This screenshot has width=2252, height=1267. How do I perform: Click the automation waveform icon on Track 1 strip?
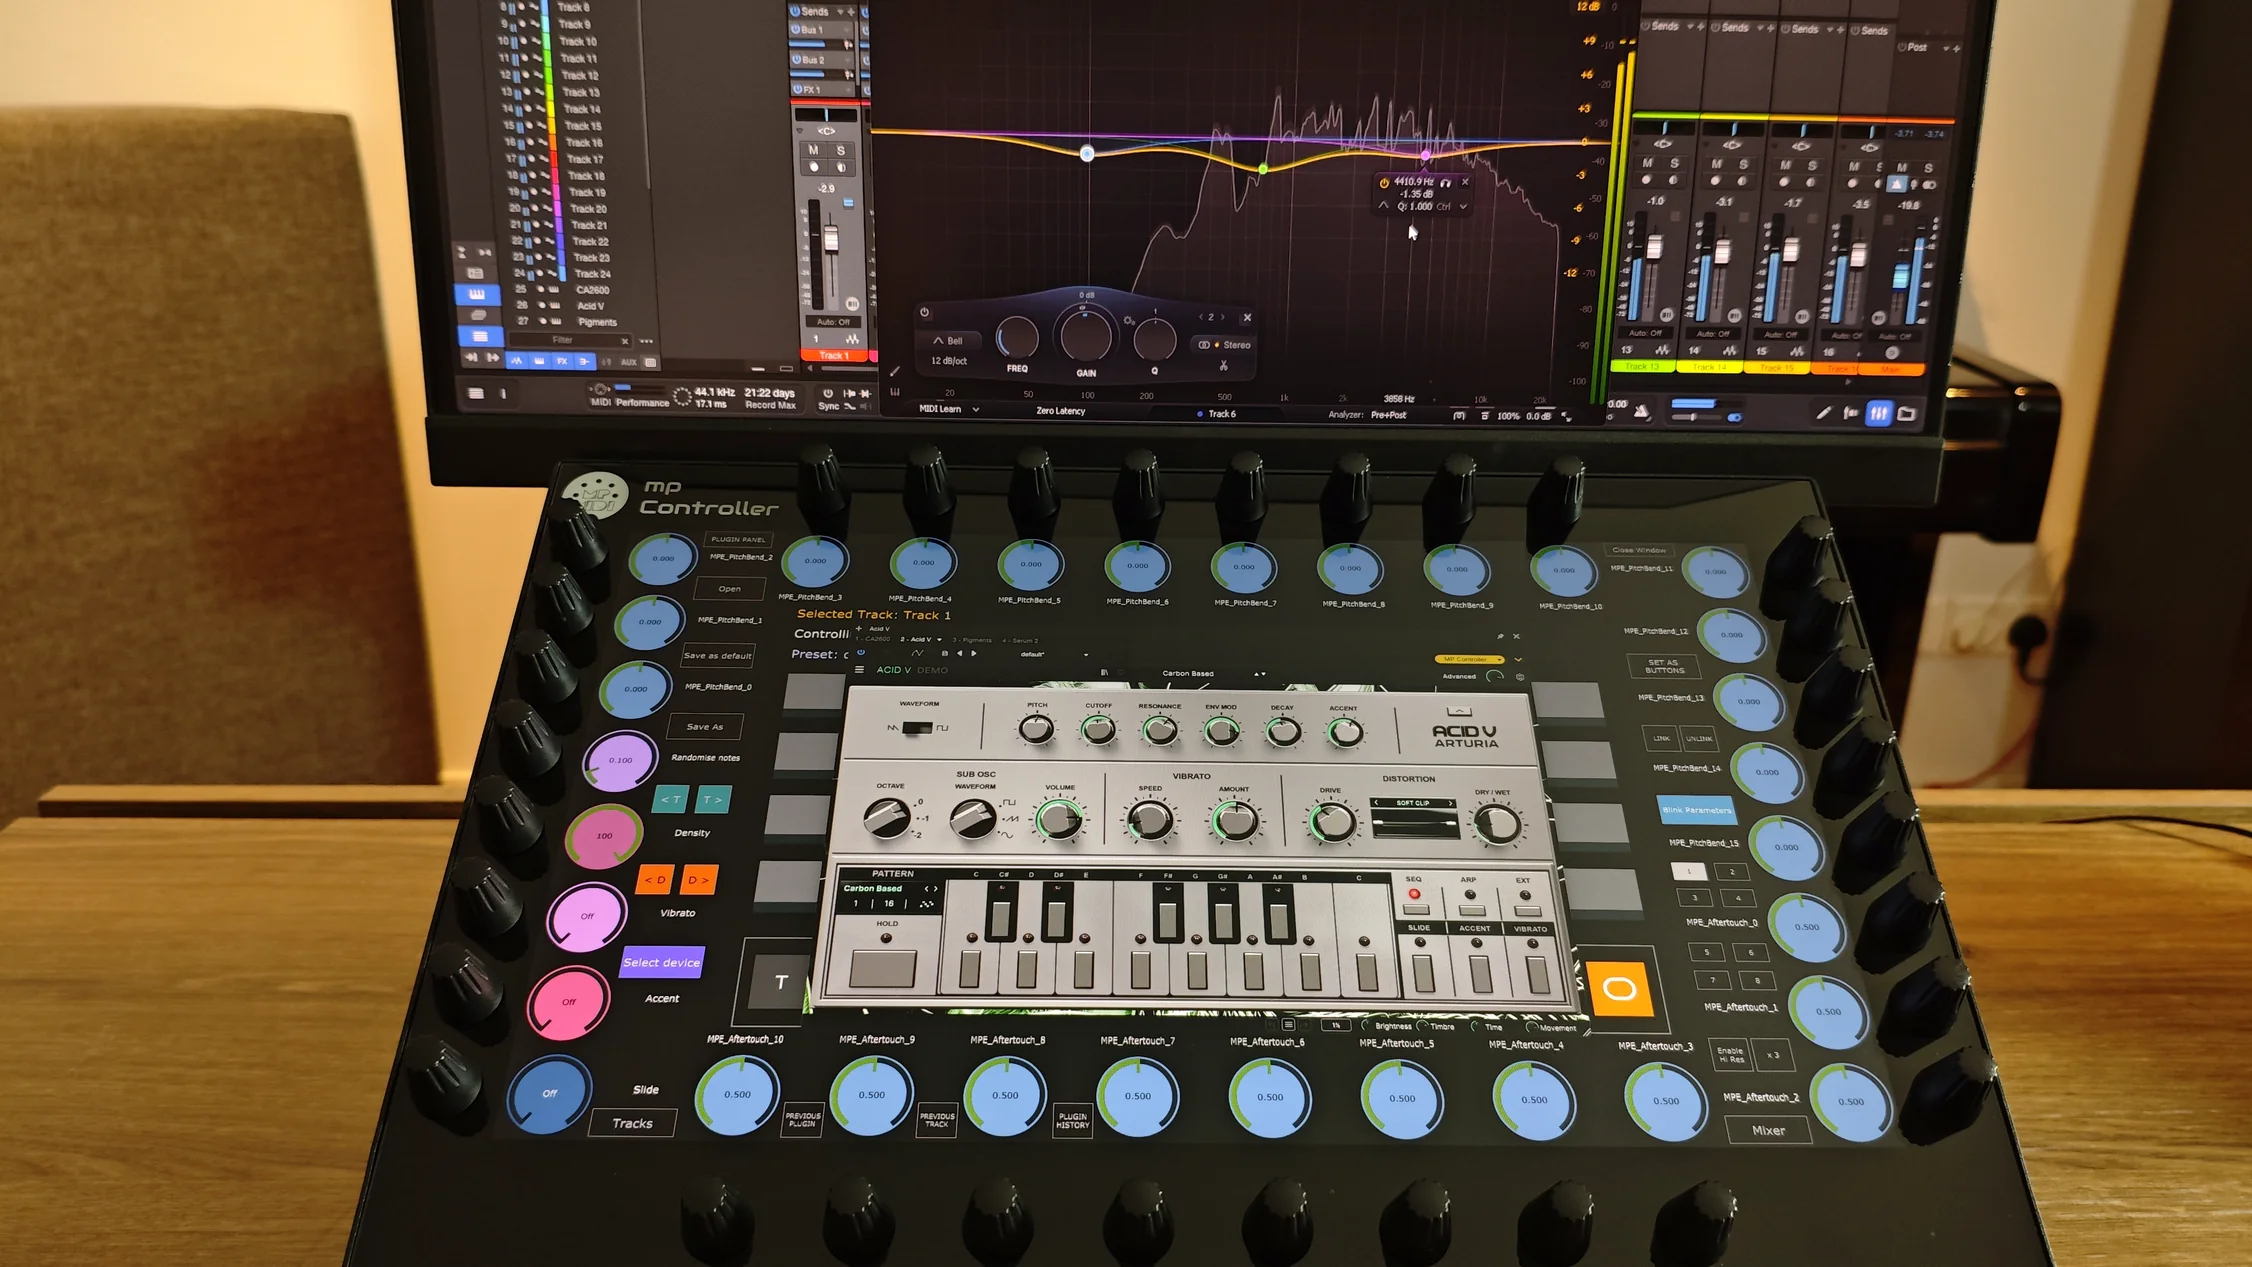[852, 340]
